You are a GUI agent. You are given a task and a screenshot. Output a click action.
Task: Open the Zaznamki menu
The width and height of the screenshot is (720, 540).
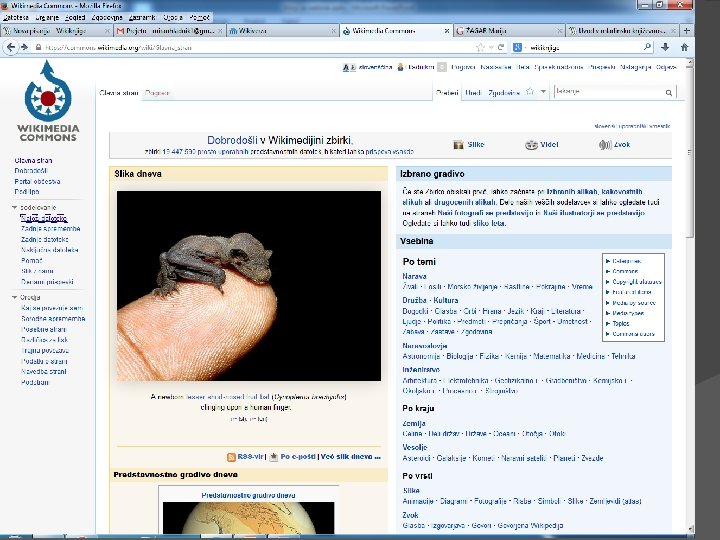[142, 17]
